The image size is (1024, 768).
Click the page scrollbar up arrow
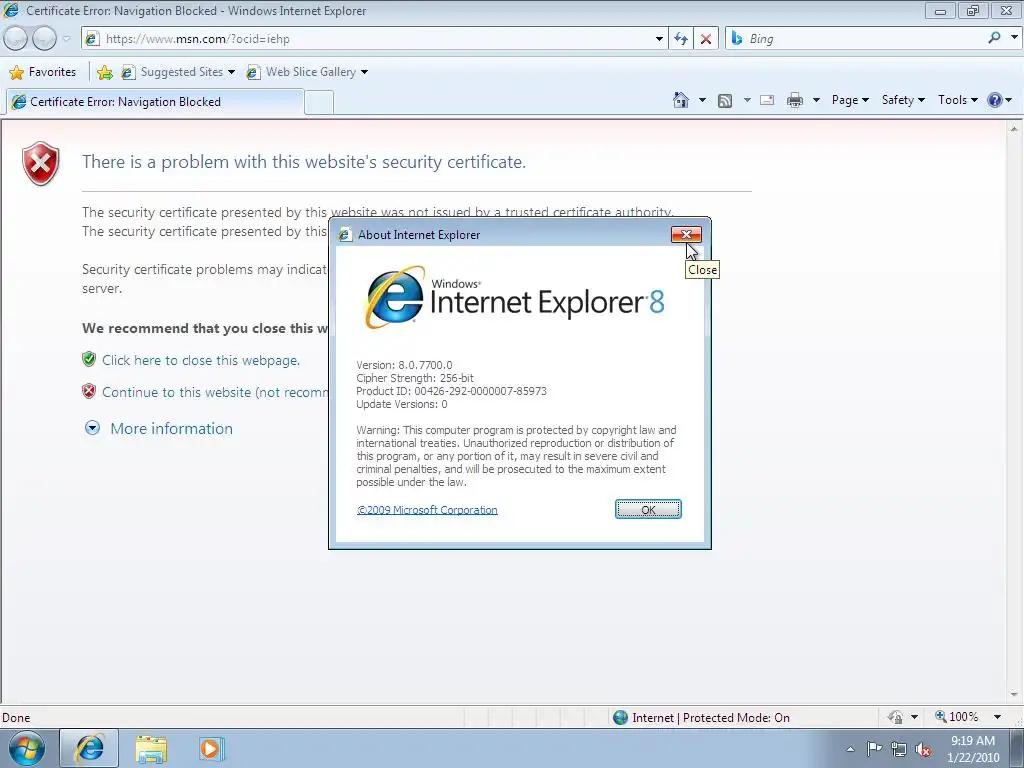pyautogui.click(x=1014, y=129)
